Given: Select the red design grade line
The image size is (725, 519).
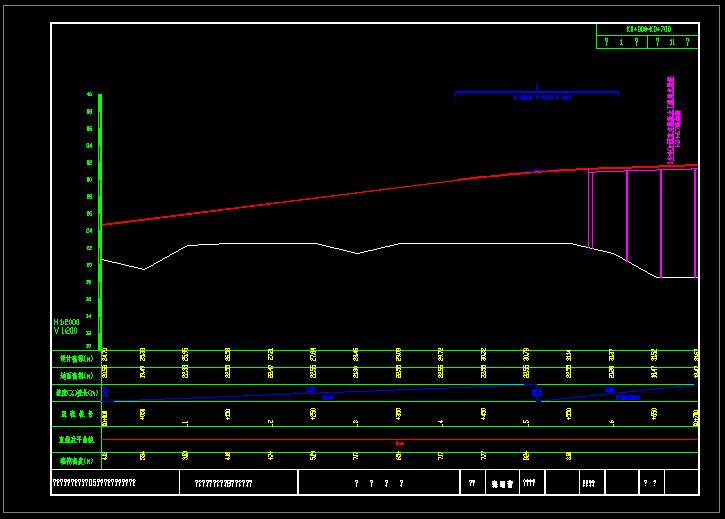Looking at the screenshot, I should (x=300, y=199).
